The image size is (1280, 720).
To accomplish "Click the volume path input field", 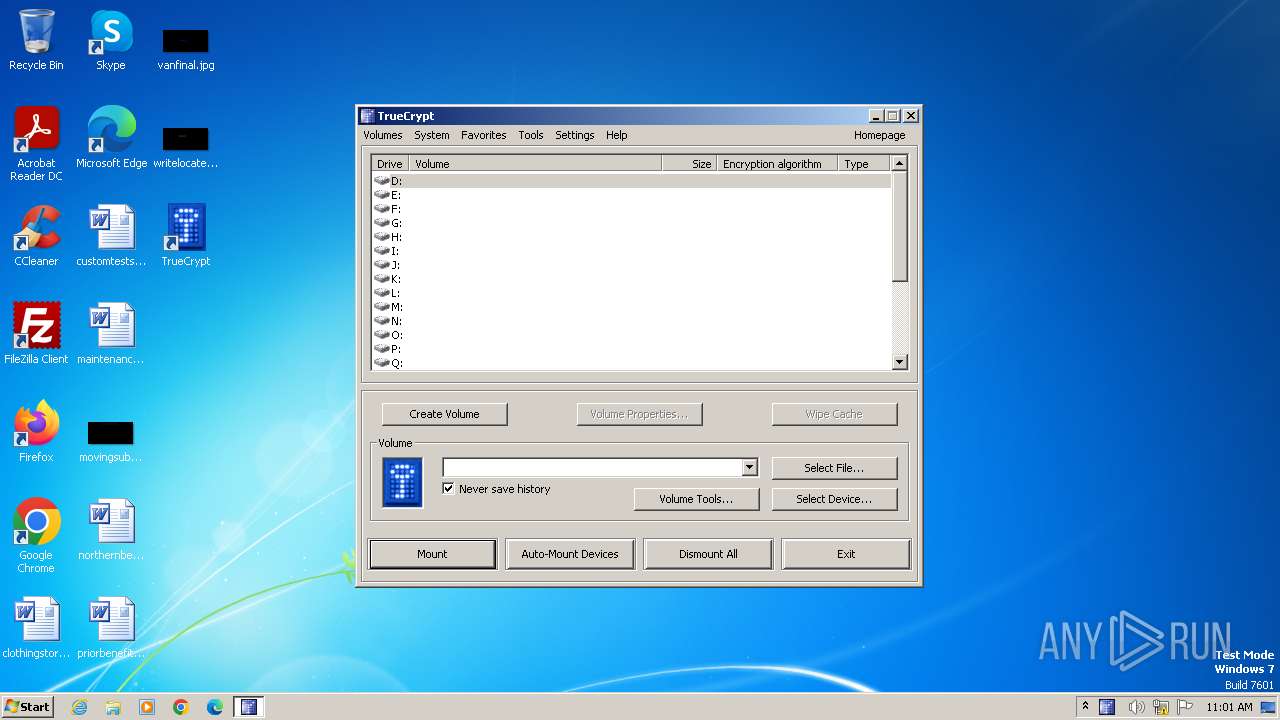I will click(592, 467).
